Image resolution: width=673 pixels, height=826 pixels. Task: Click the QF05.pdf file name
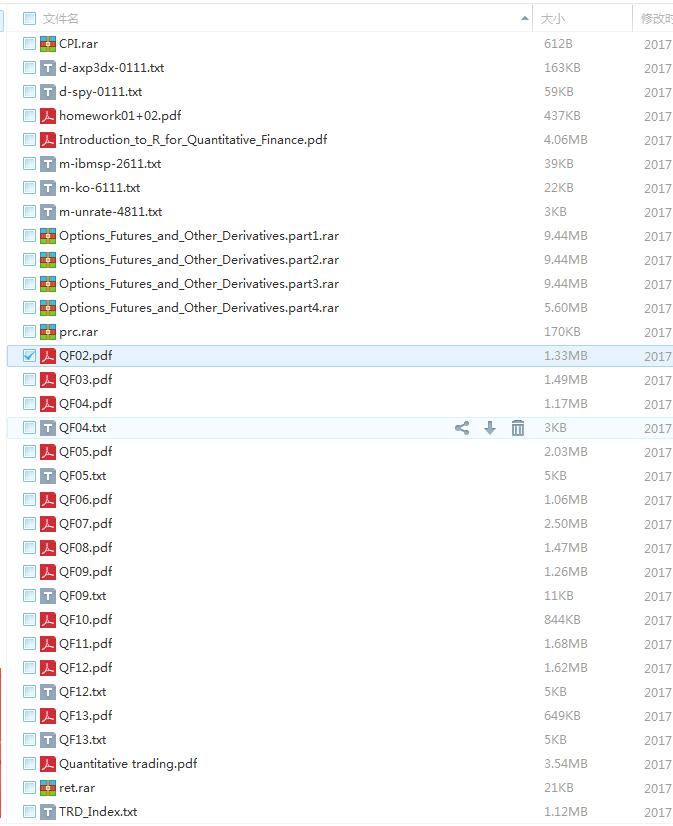85,452
